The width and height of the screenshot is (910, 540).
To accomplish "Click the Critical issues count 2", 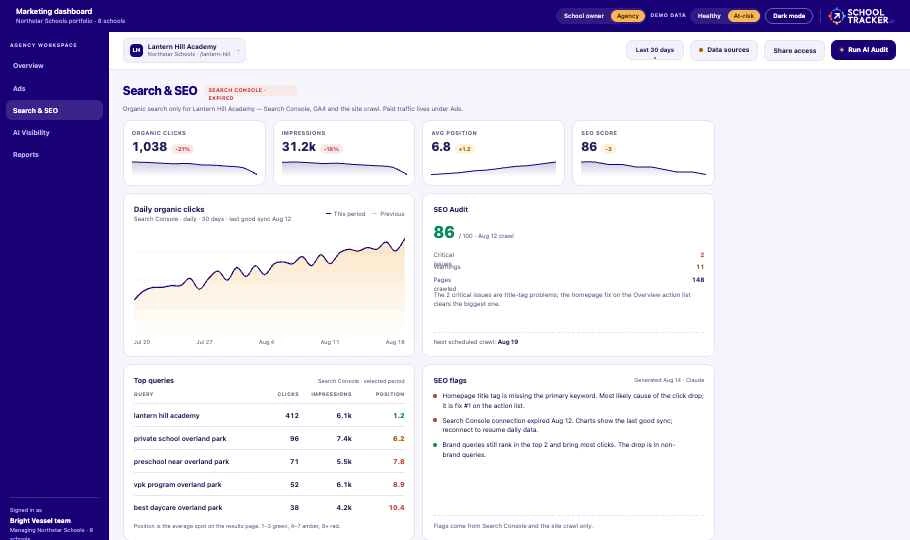I will click(702, 255).
